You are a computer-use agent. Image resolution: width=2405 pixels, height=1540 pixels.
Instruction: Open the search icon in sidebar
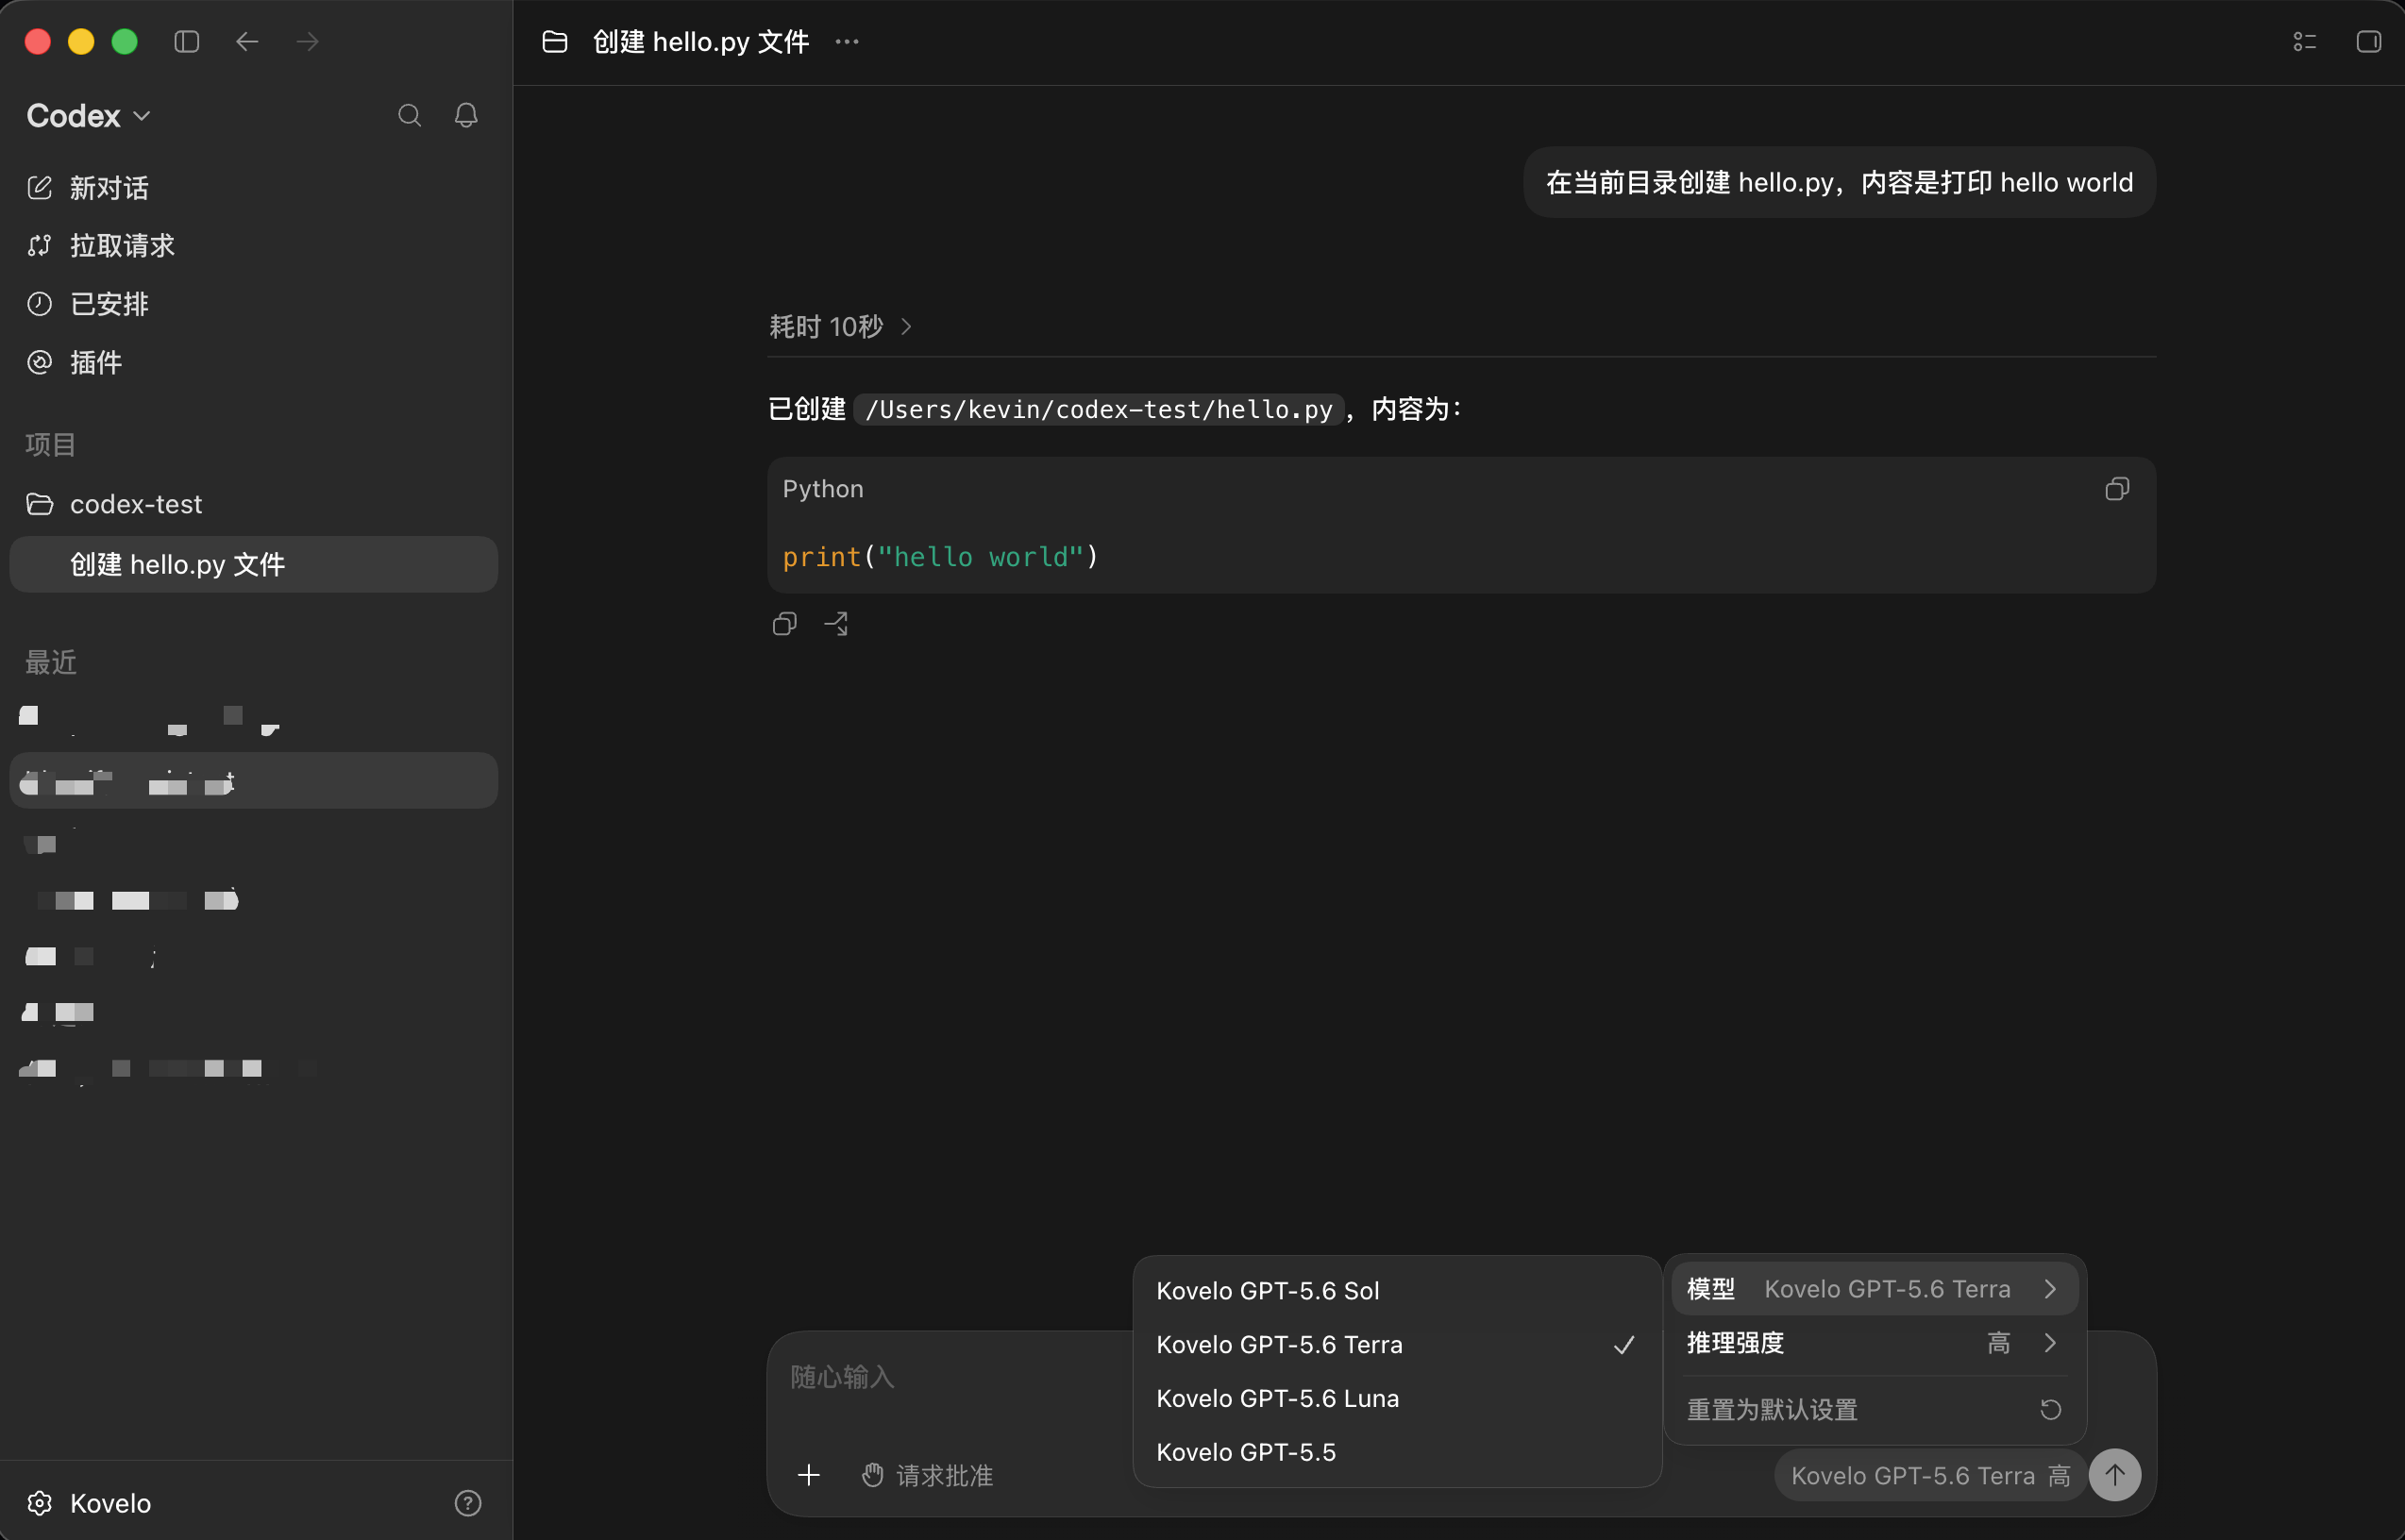(x=409, y=115)
